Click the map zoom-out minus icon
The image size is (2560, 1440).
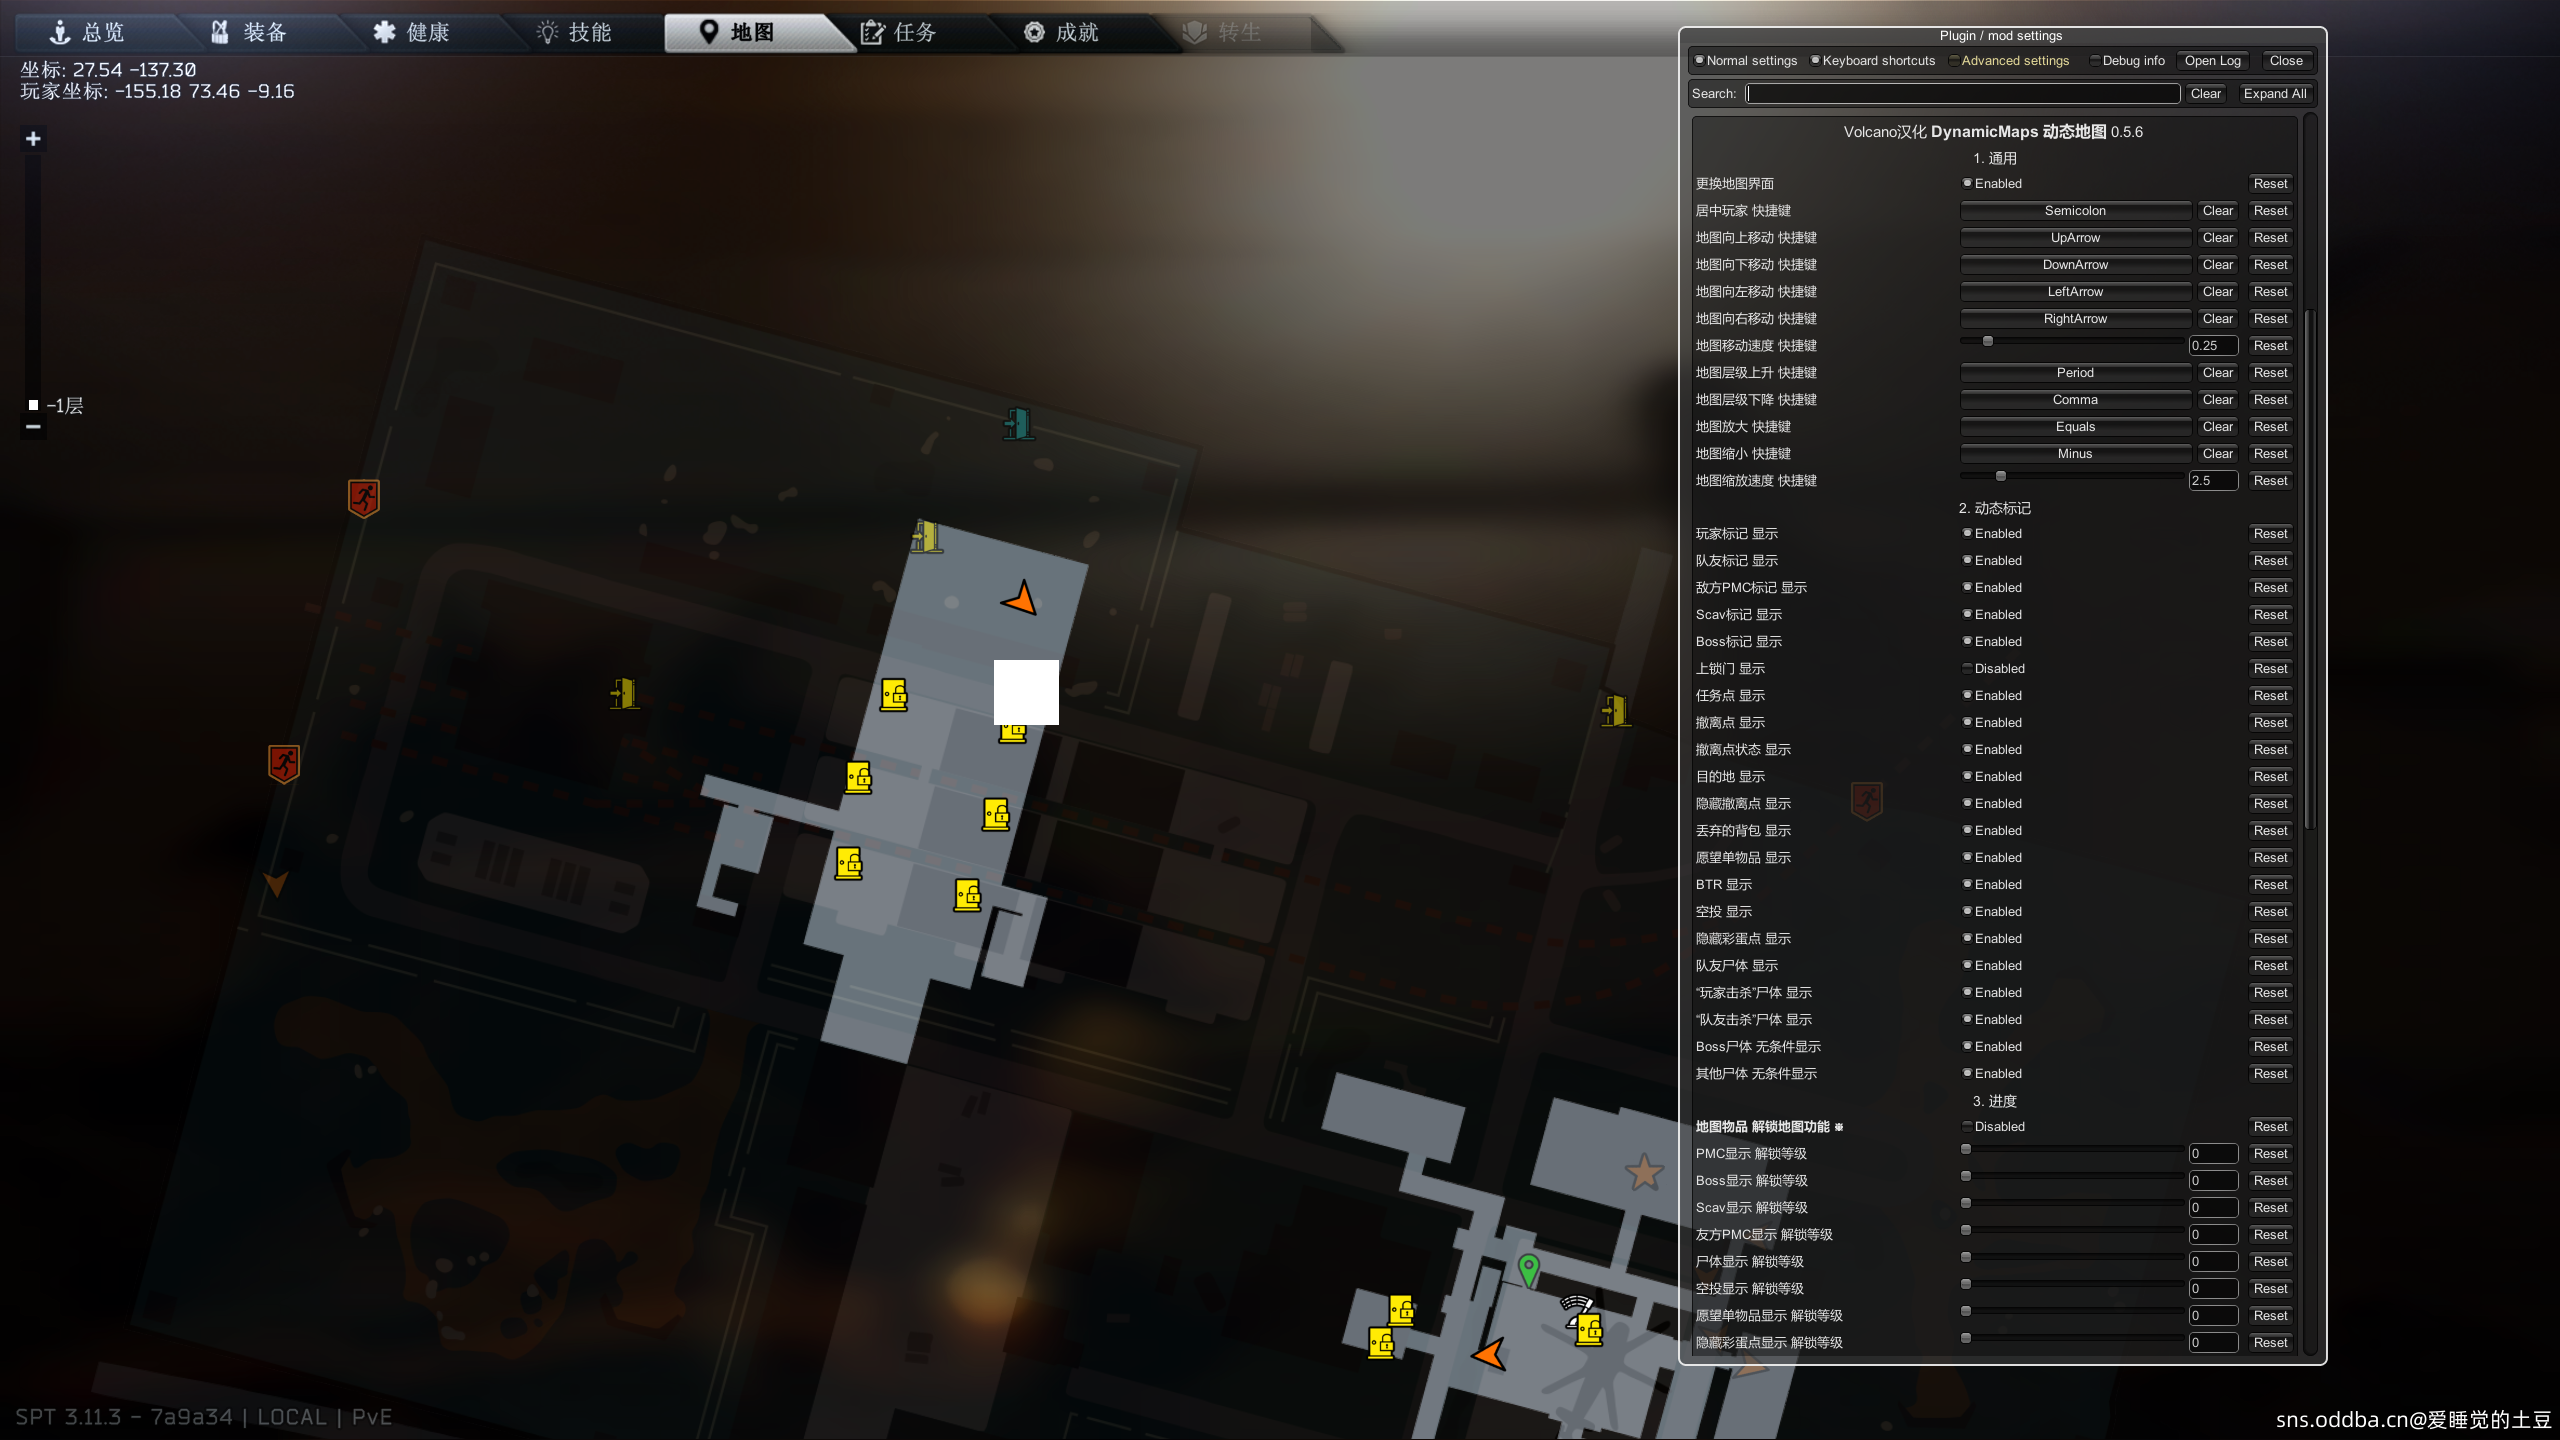pos(33,427)
